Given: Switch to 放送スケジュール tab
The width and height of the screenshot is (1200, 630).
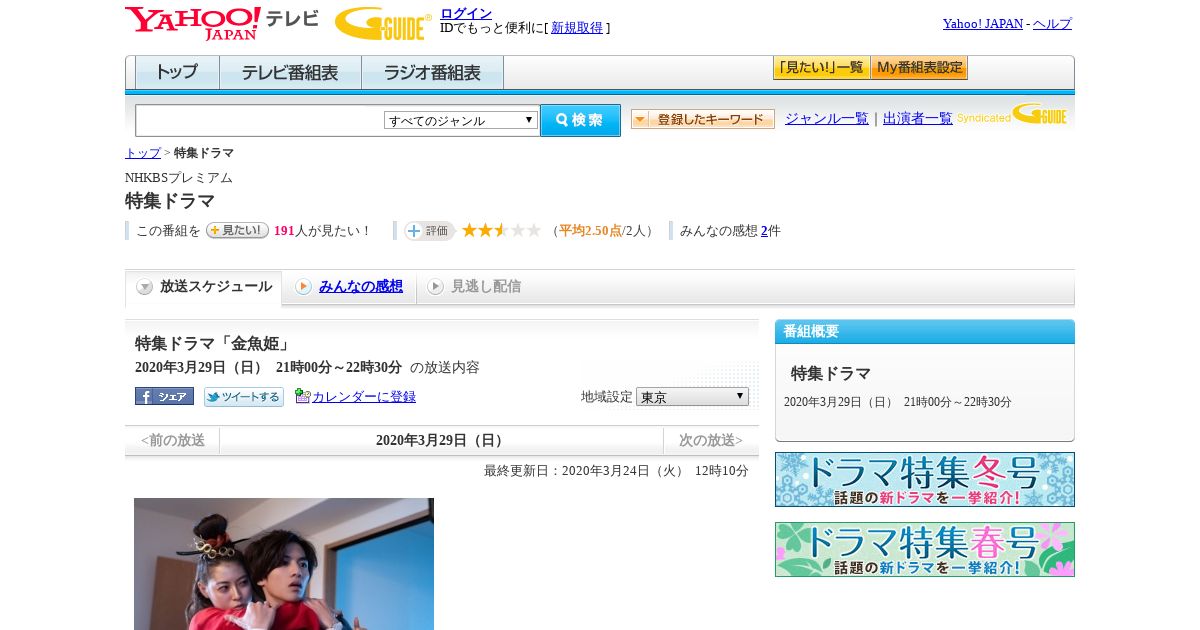Looking at the screenshot, I should [x=203, y=287].
